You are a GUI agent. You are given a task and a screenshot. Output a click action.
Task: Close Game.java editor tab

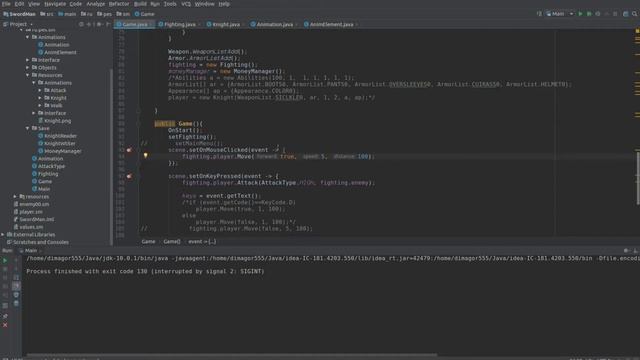151,24
